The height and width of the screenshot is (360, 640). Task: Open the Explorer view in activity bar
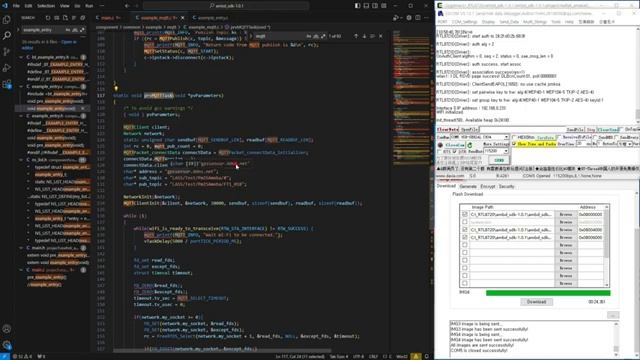tap(7, 20)
